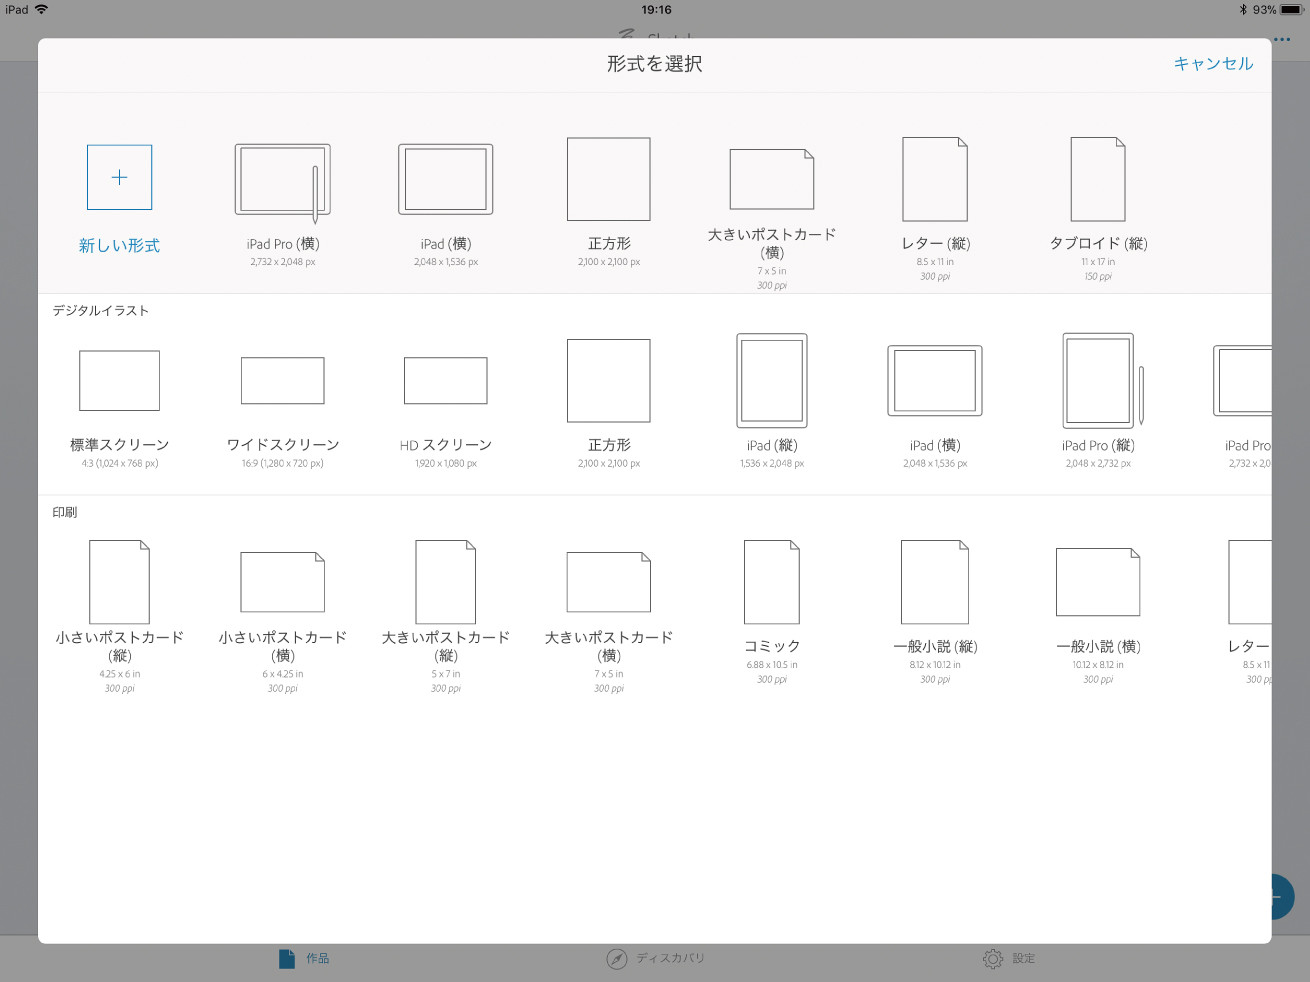Select 小さいポストカード (横) print format

283,622
